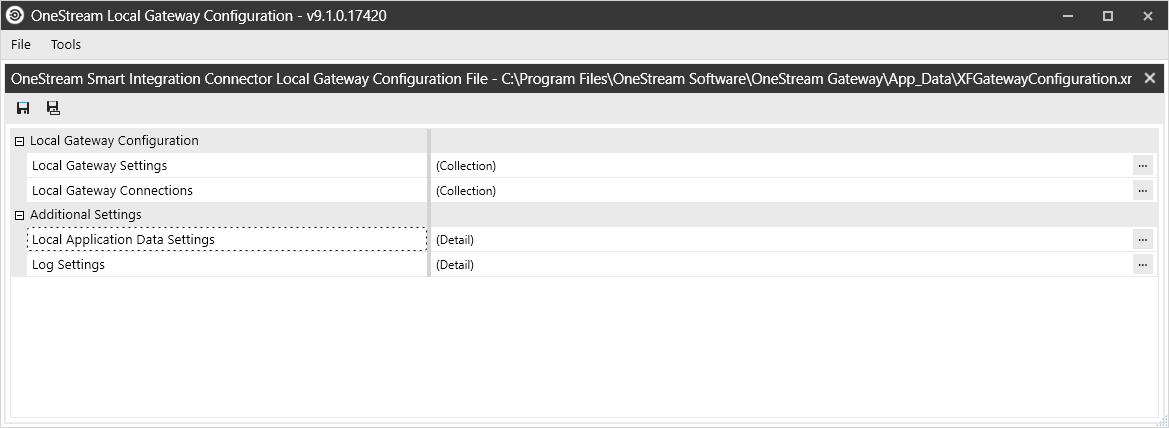Viewport: 1169px width, 428px height.
Task: Close the XFGatewayConfiguration file panel
Action: (1150, 78)
